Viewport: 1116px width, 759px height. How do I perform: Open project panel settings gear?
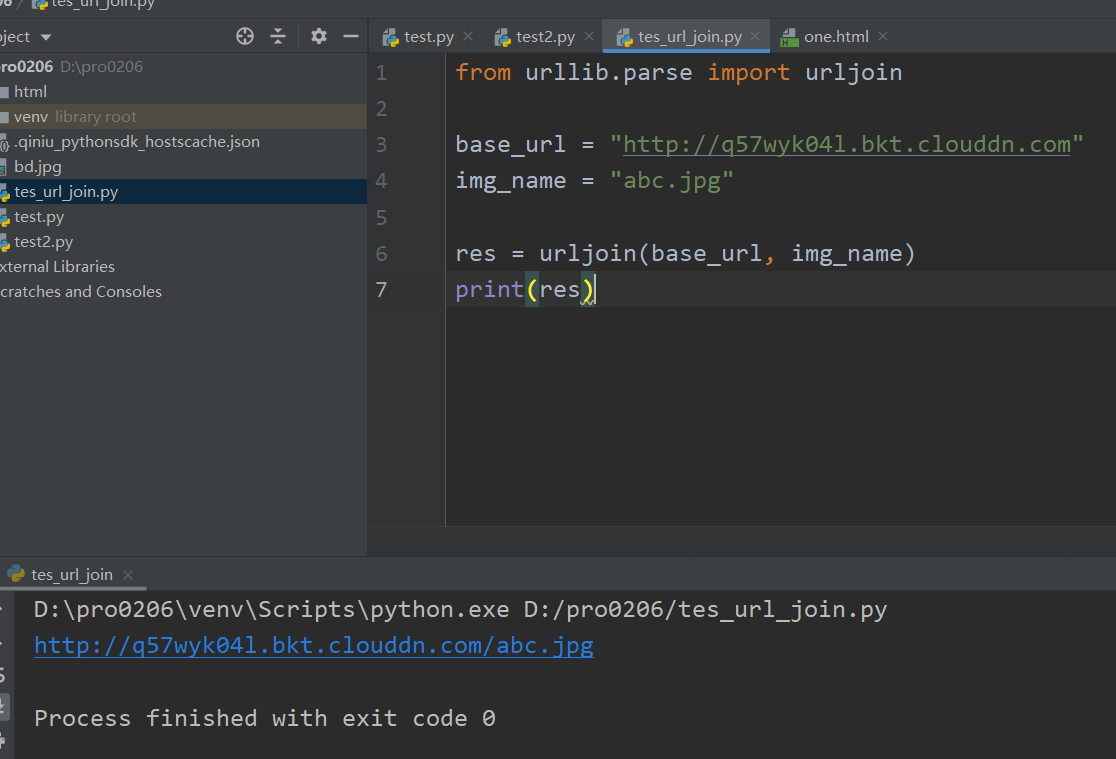tap(319, 36)
